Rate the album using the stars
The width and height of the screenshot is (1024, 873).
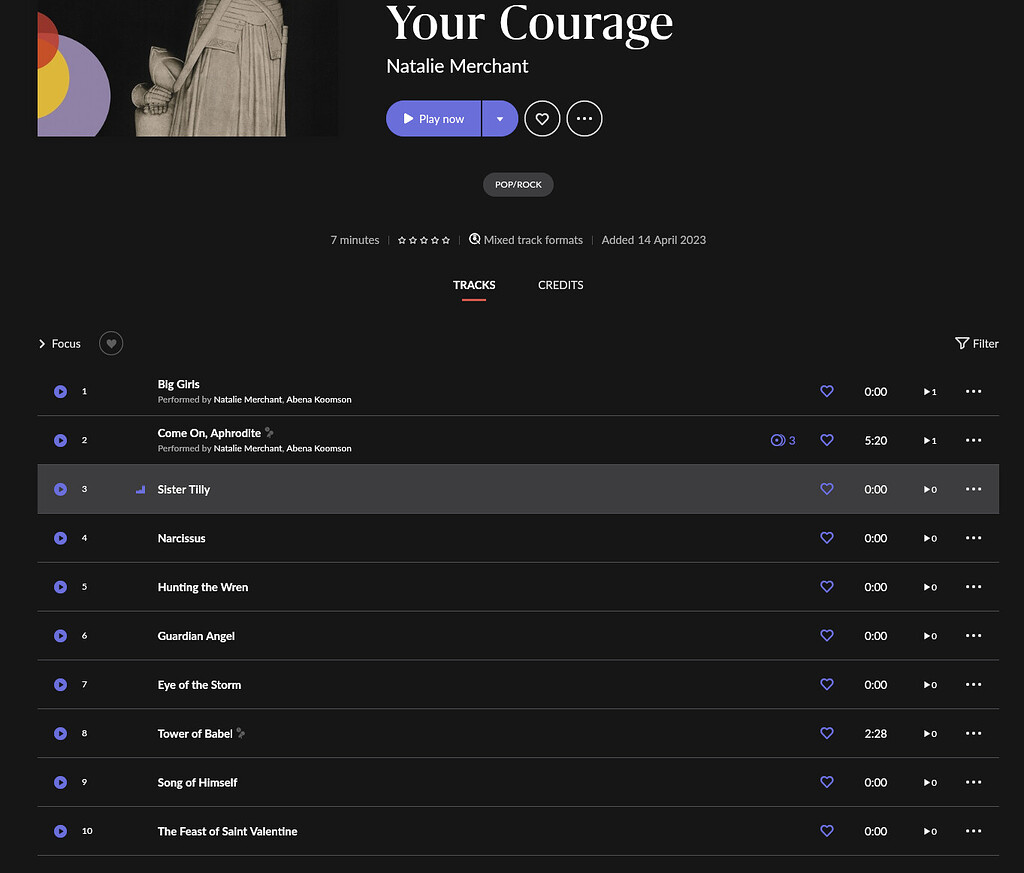423,240
